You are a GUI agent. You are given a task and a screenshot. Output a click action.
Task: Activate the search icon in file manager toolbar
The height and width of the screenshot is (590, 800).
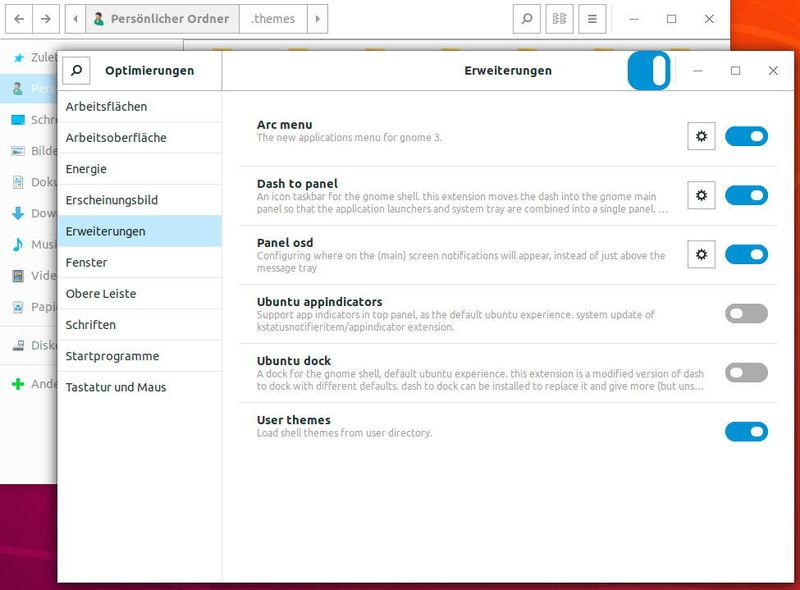[x=528, y=18]
